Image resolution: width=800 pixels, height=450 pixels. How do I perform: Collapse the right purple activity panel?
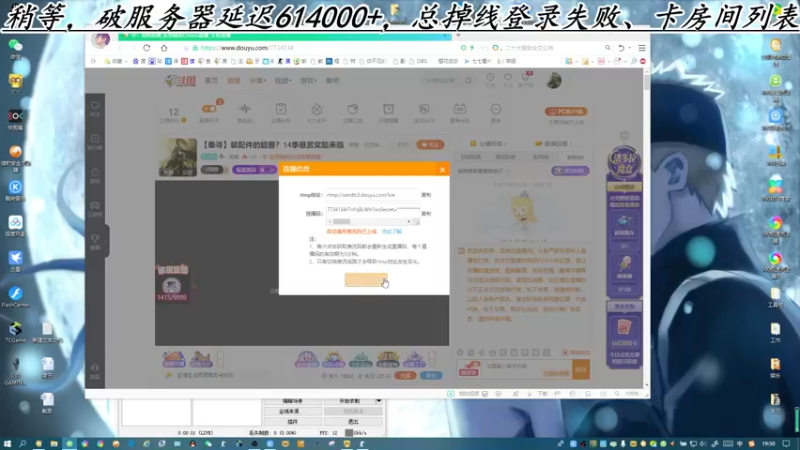[624, 136]
